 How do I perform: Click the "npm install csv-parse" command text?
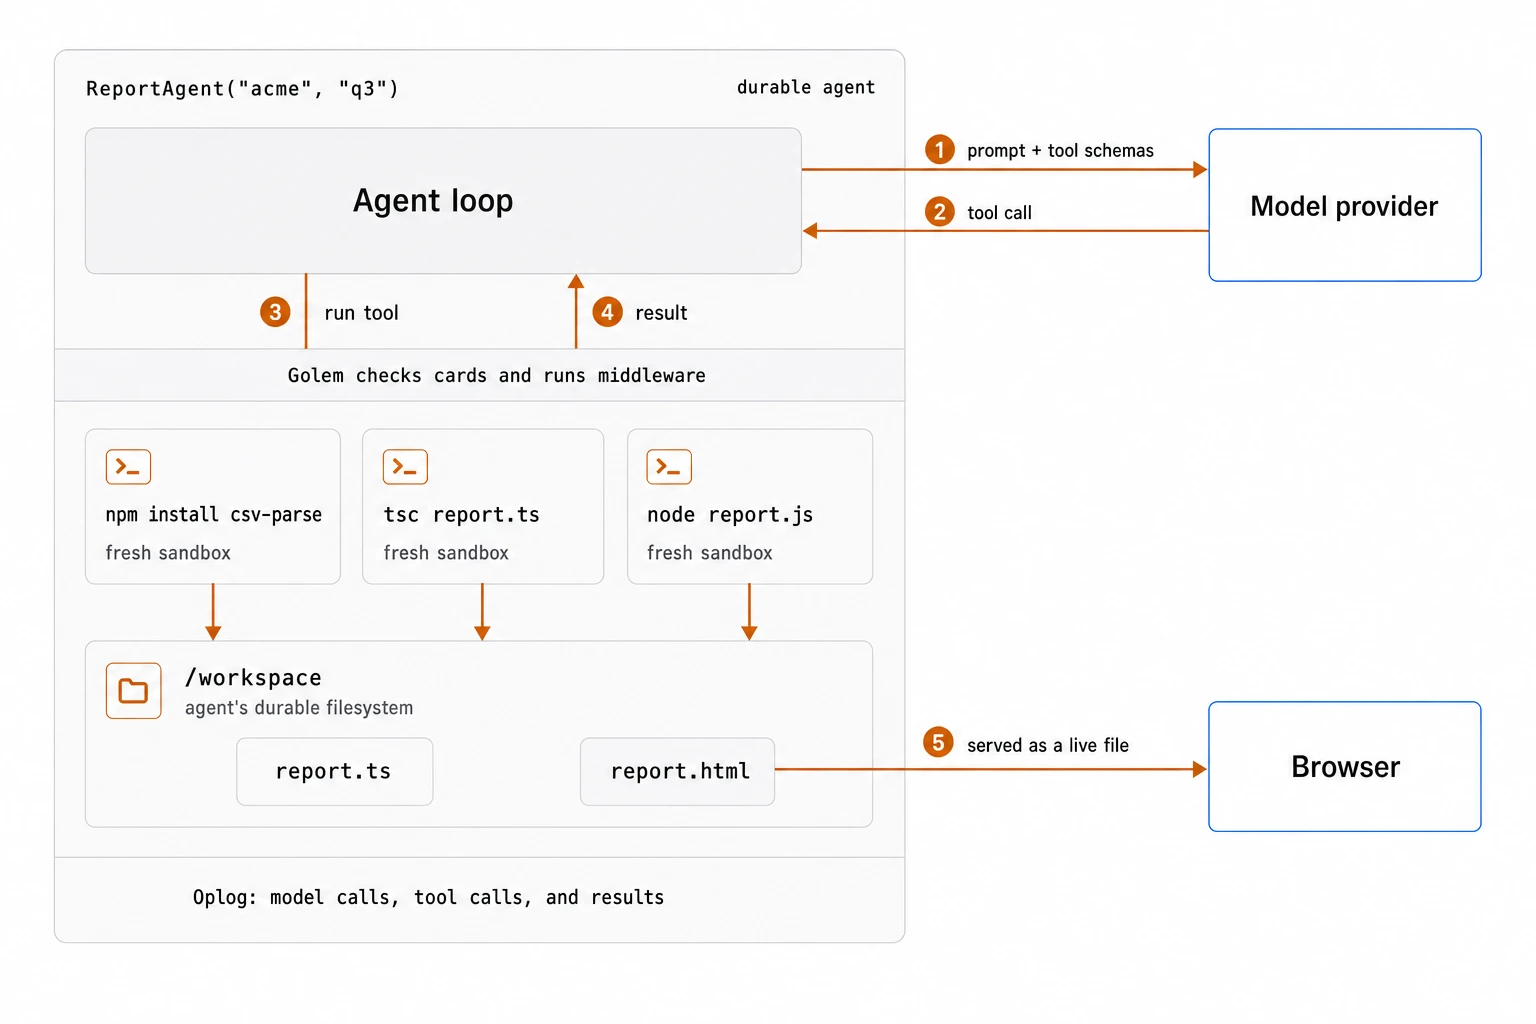[x=214, y=515]
